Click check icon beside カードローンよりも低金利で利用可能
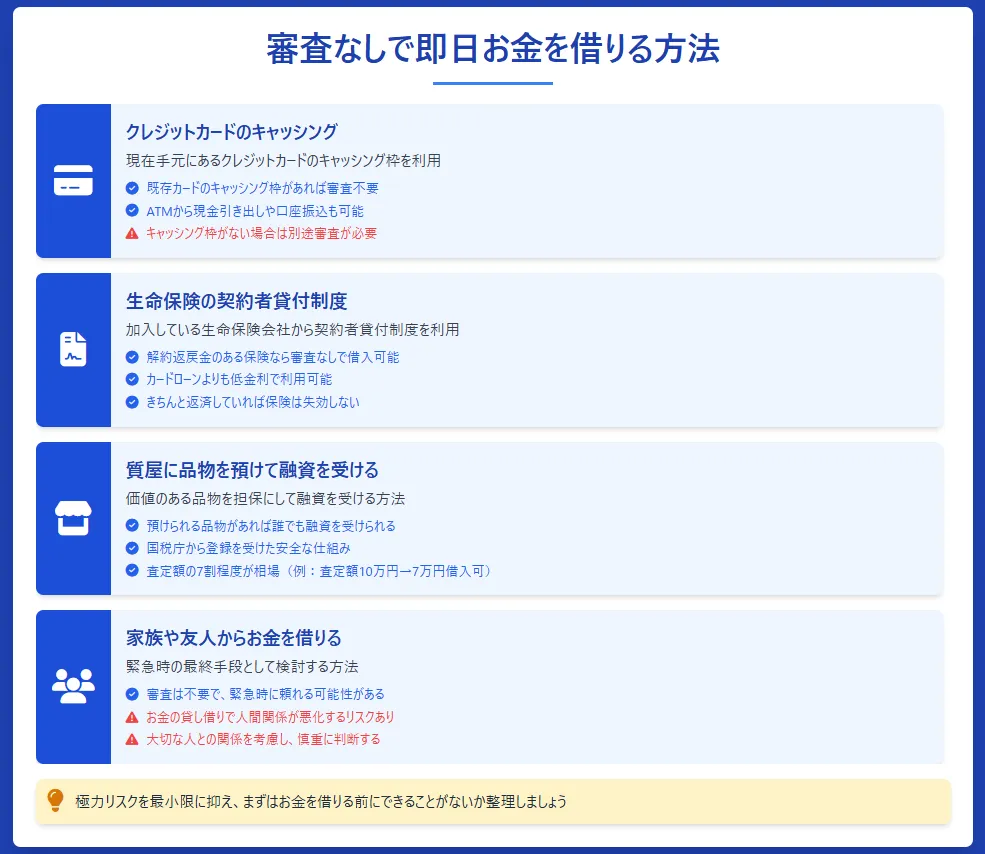Image resolution: width=985 pixels, height=854 pixels. point(132,379)
